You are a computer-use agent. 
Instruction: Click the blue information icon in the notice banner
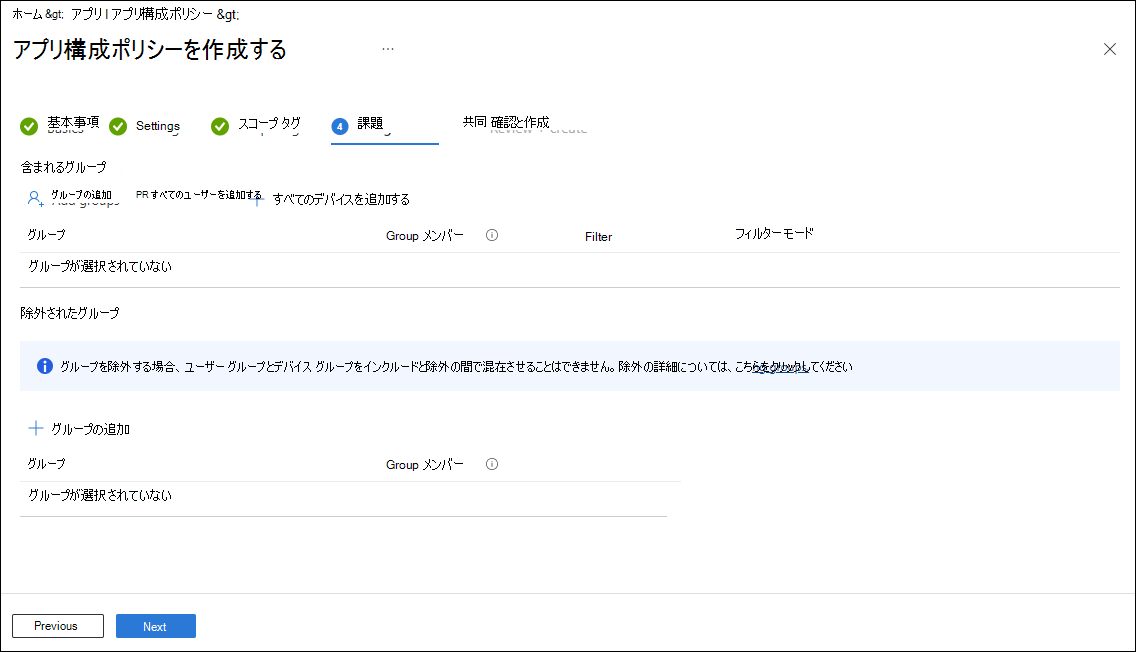[x=45, y=366]
